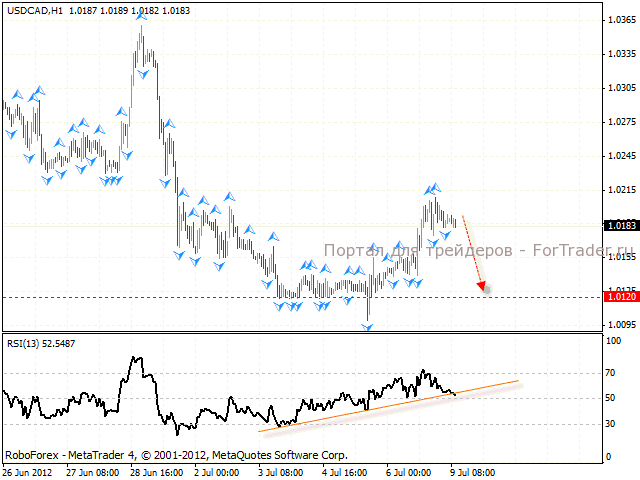The width and height of the screenshot is (640, 480).
Task: Click the red 1.0120 price level tag
Action: click(x=619, y=297)
